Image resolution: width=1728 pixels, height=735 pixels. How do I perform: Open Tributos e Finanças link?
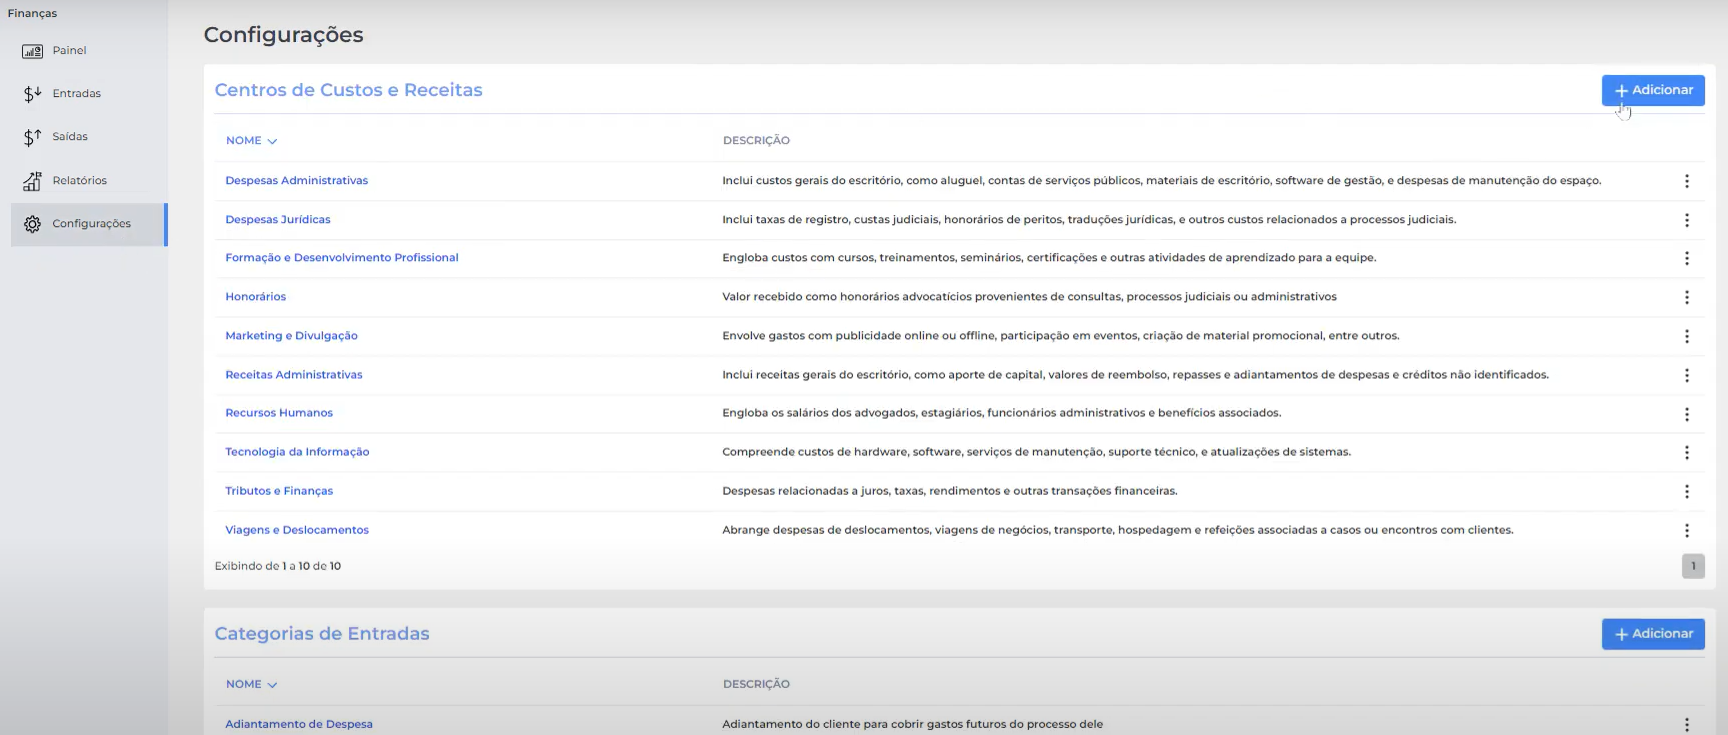click(x=279, y=491)
